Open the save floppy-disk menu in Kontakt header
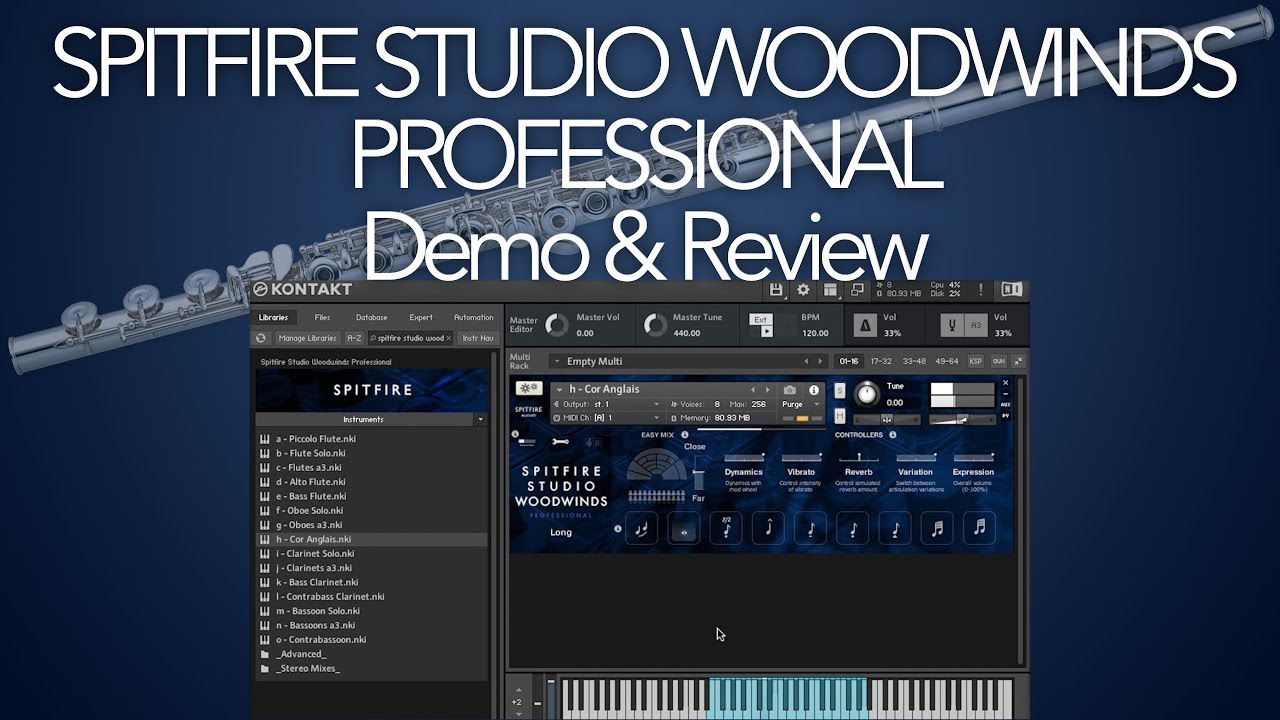 click(776, 290)
